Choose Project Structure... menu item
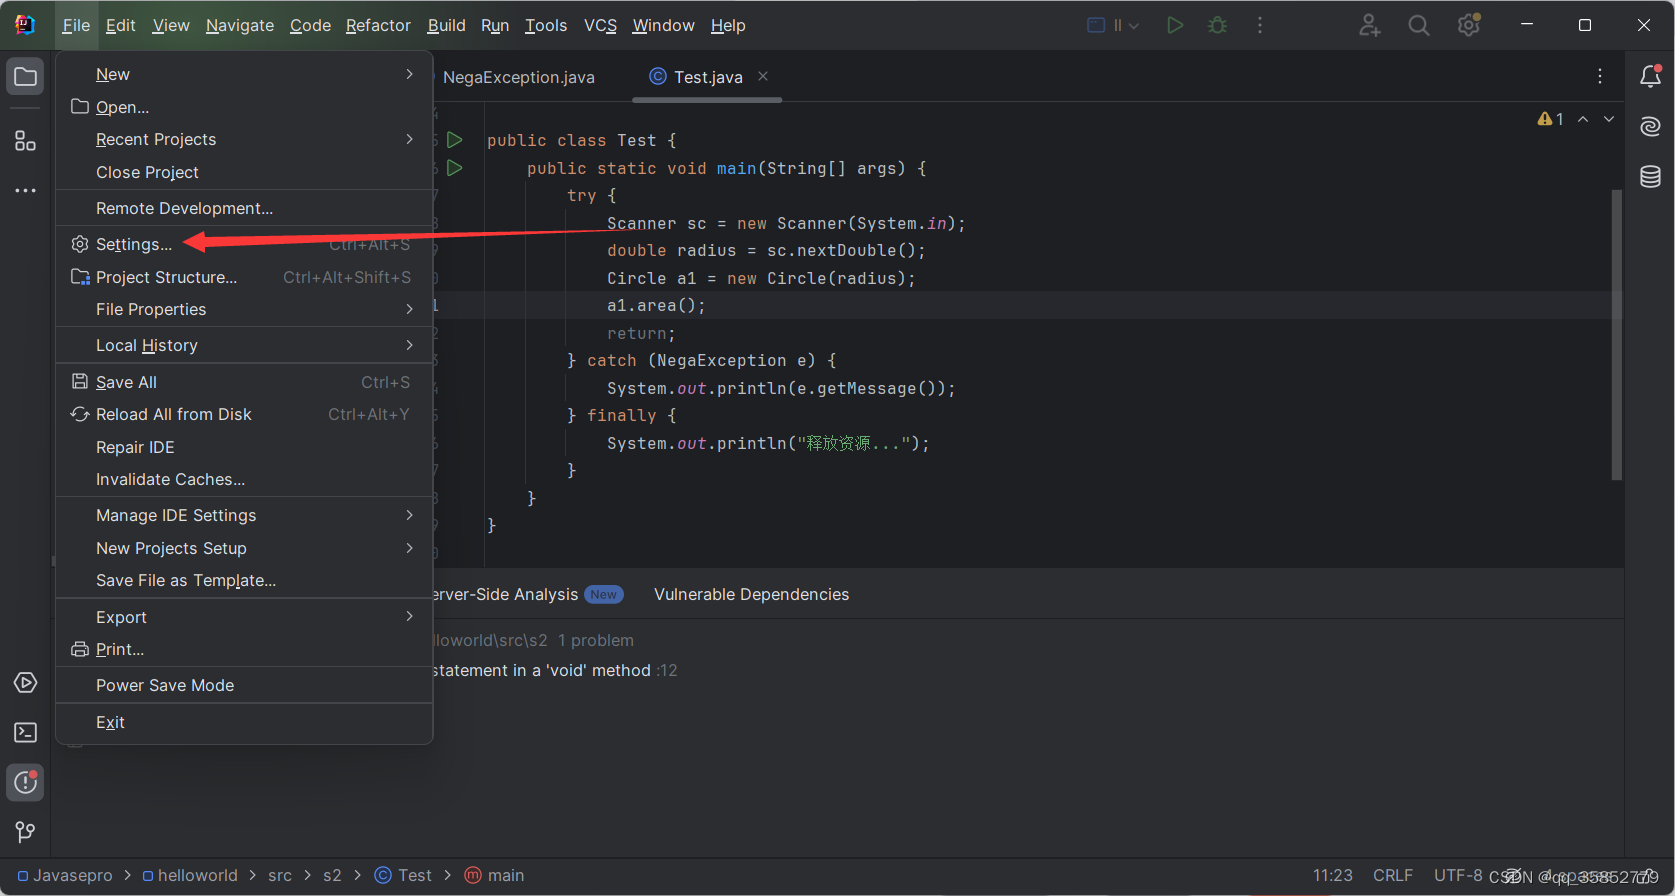 point(244,277)
